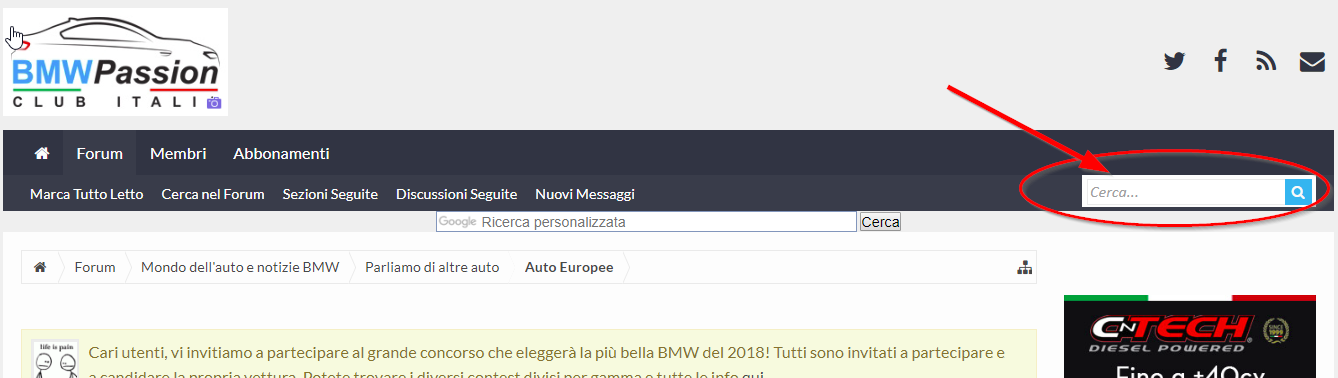
Task: Click the magnifier search button
Action: [1298, 192]
